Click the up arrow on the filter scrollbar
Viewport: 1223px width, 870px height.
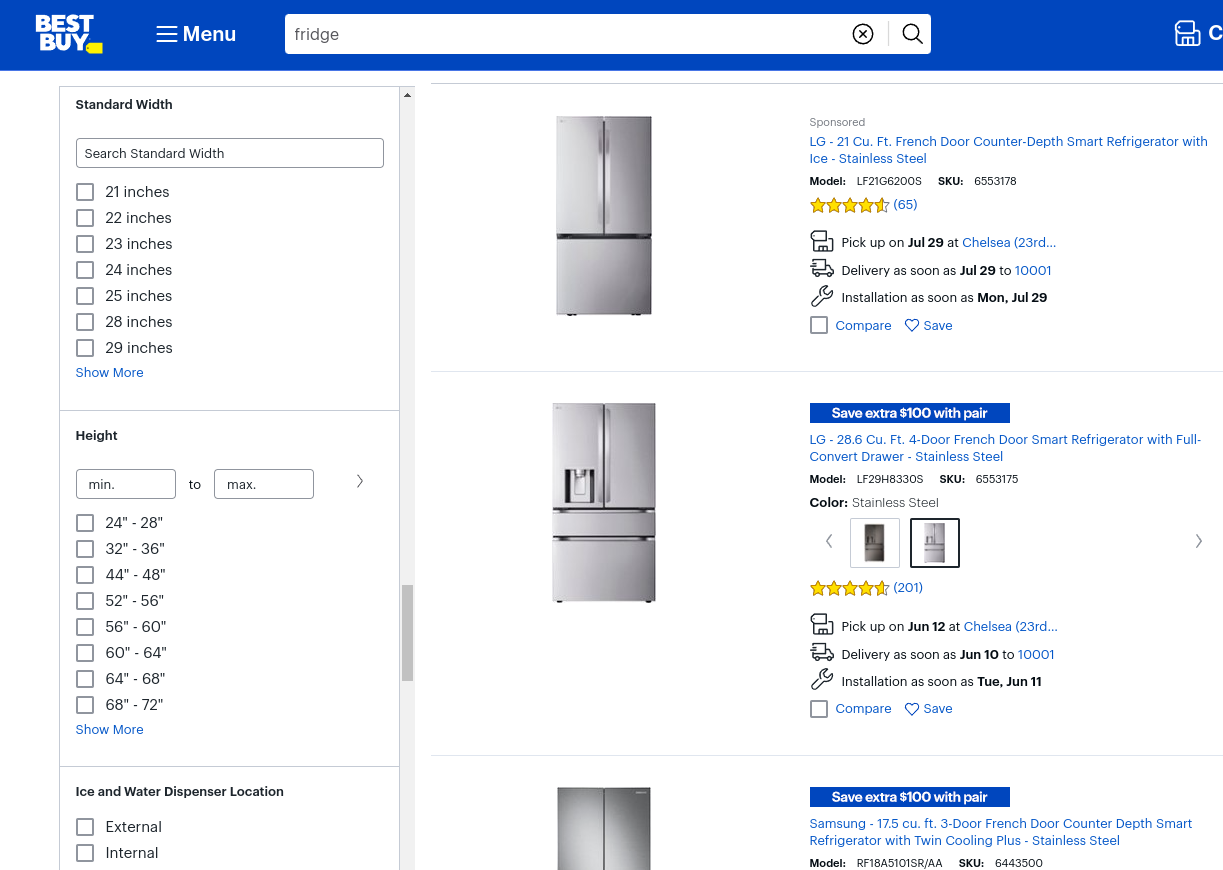point(407,96)
